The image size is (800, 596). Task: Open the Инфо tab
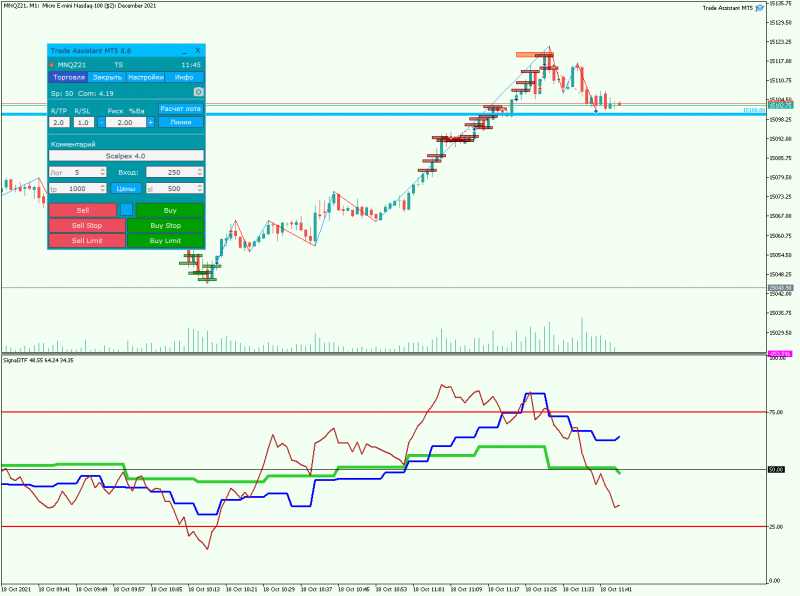(184, 77)
